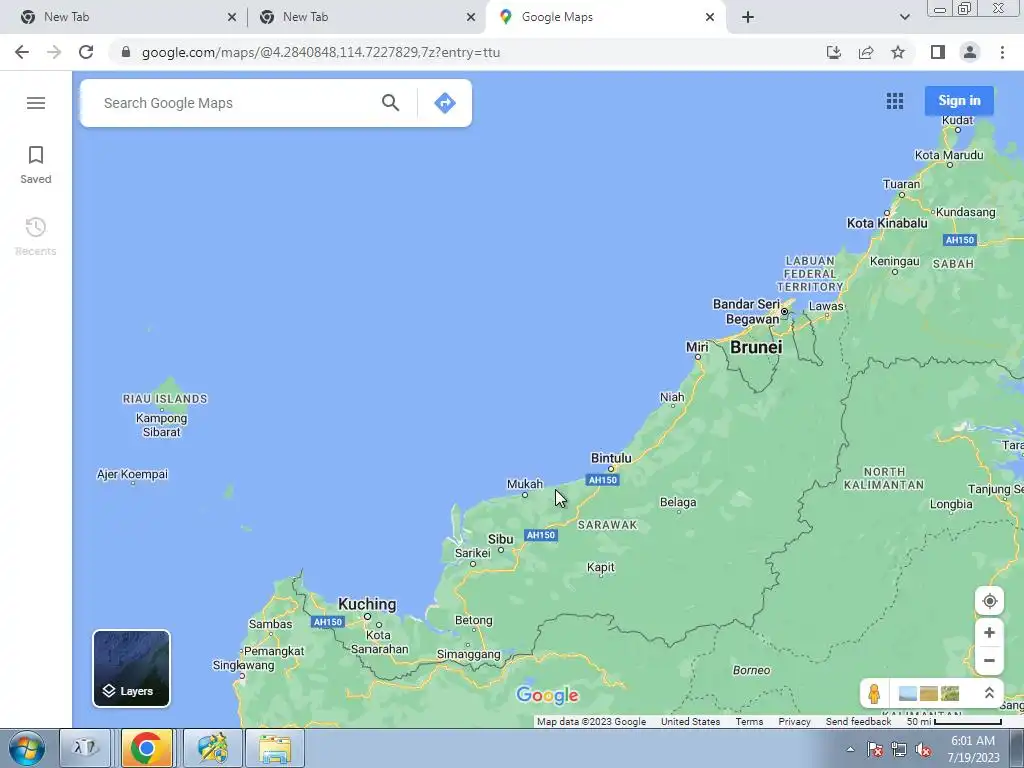Image resolution: width=1024 pixels, height=768 pixels.
Task: Open a new browser tab
Action: pos(748,18)
